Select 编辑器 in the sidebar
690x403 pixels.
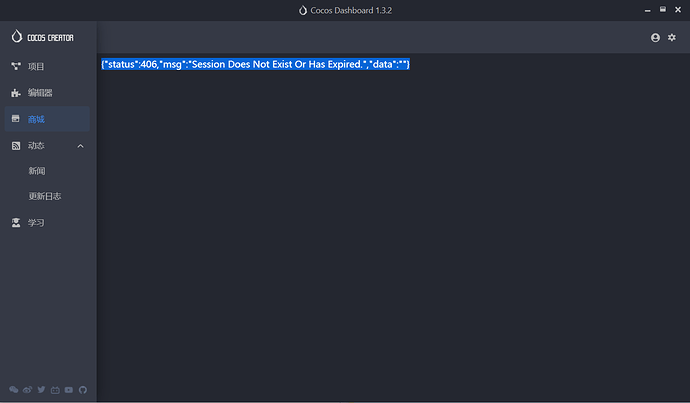tap(47, 93)
